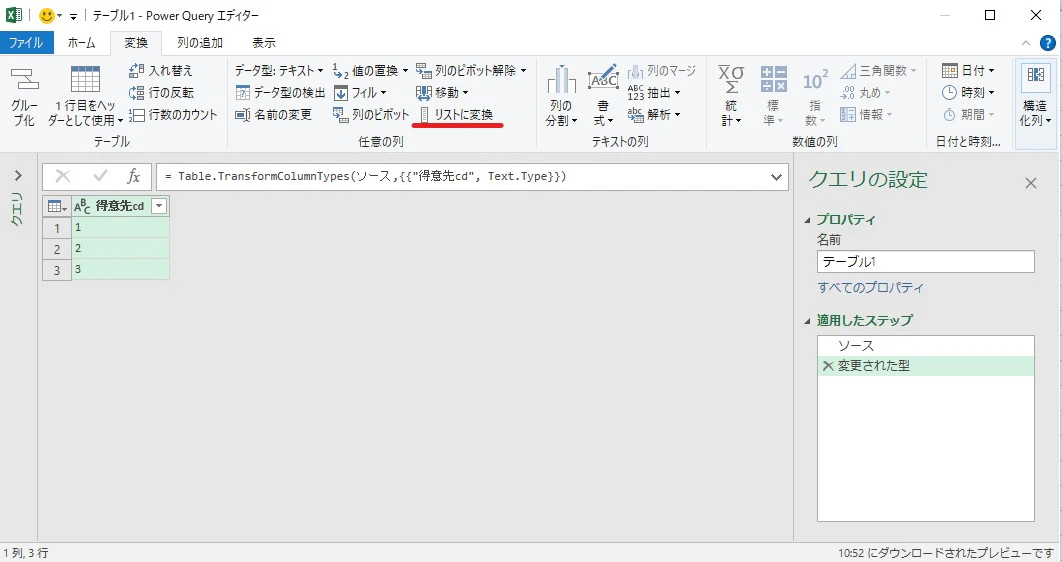
Task: Select the 変換 tab
Action: (x=135, y=43)
